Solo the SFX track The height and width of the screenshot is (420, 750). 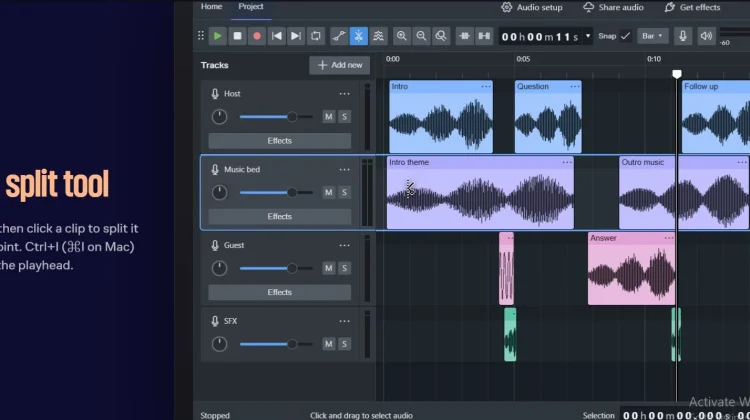(344, 344)
